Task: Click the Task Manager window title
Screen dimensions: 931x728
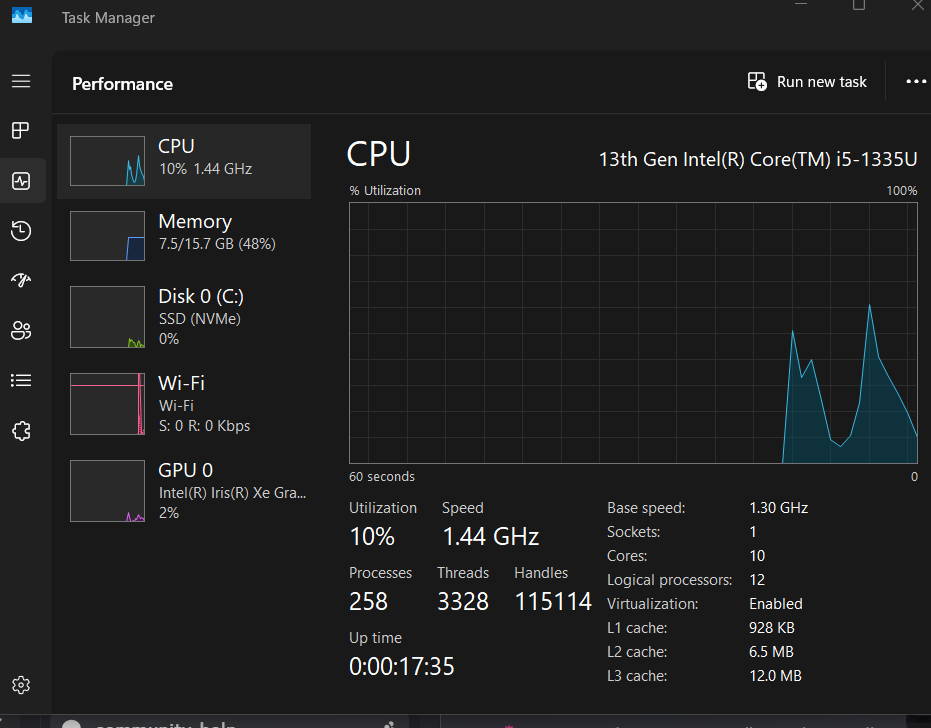Action: [x=108, y=18]
